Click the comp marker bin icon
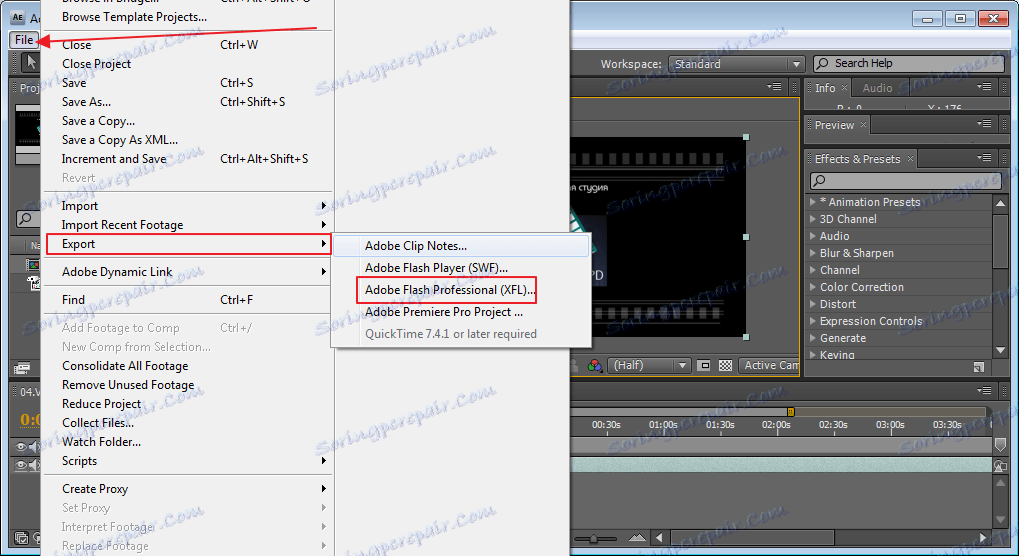 point(1000,445)
